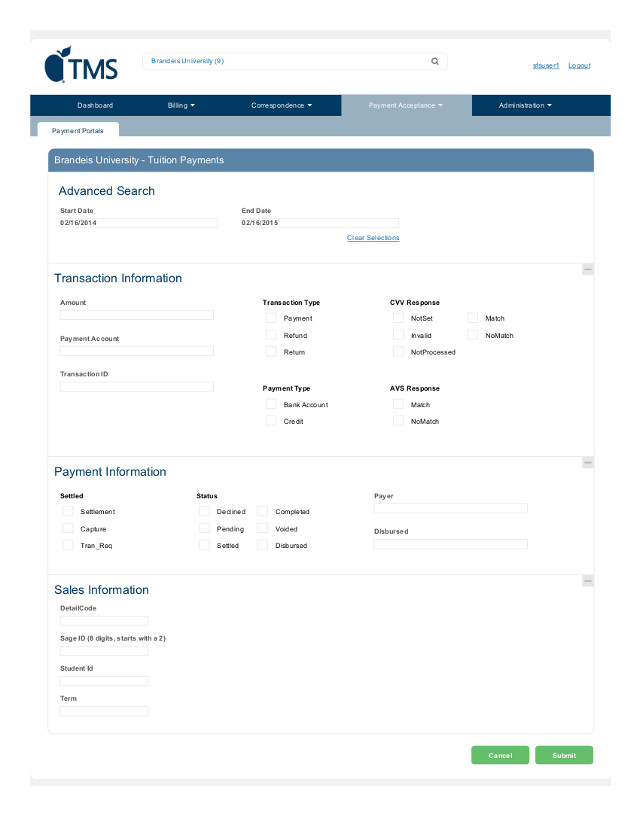Viewport: 640px width, 828px height.
Task: Click the Transaction ID input field
Action: 137,387
